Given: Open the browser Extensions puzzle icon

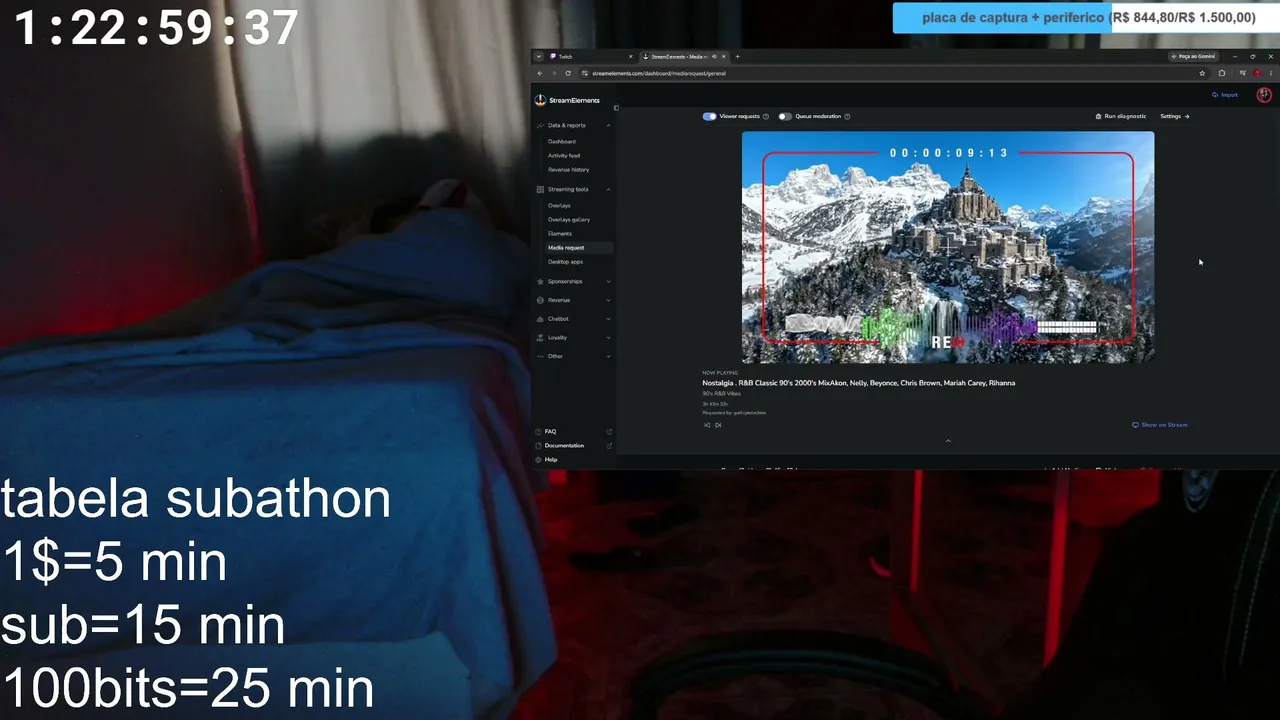Looking at the screenshot, I should coord(1221,73).
